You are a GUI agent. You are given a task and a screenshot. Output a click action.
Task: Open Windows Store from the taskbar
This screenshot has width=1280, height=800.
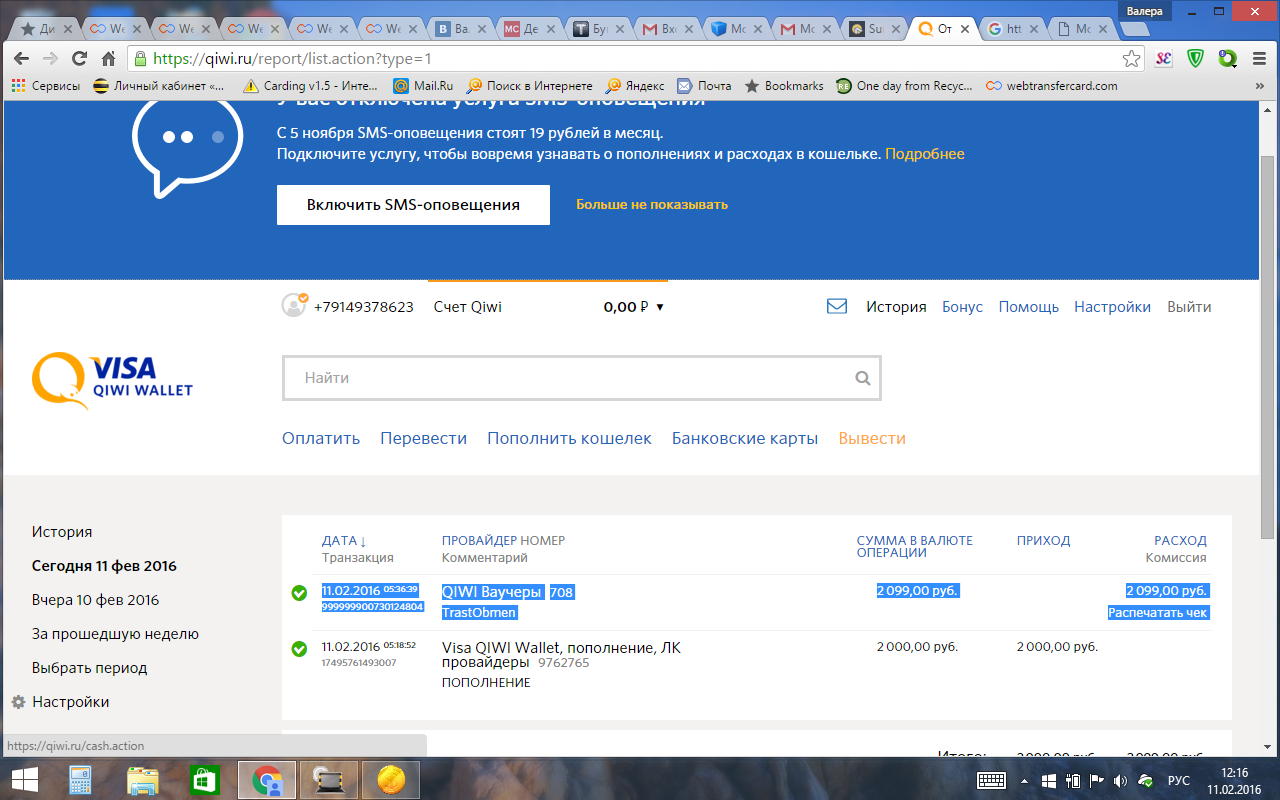click(205, 780)
